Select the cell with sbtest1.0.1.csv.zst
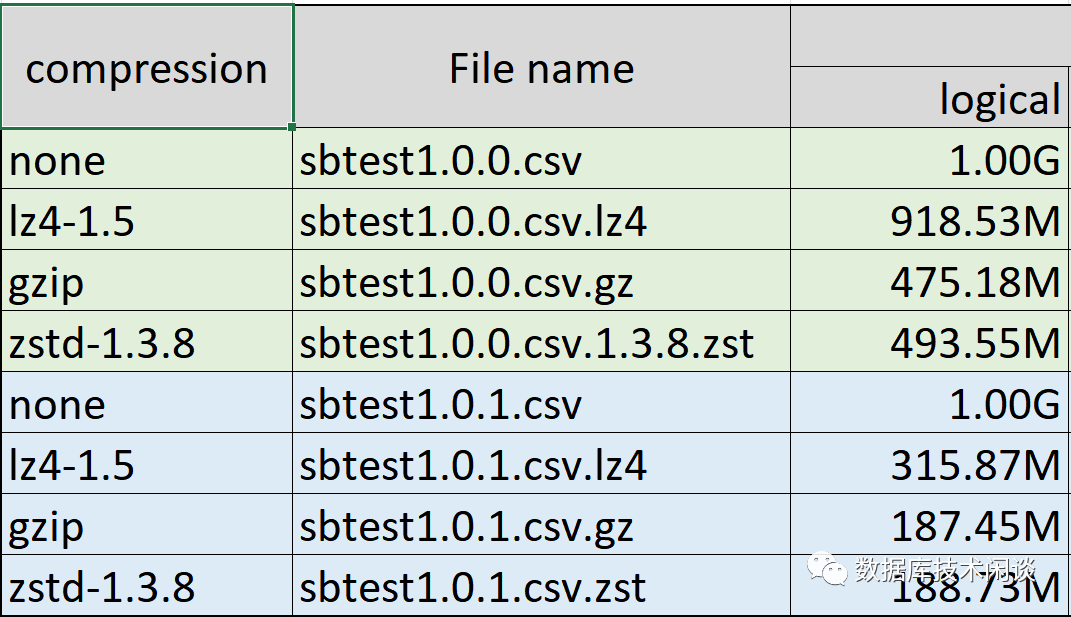This screenshot has width=1071, height=617. tap(541, 587)
